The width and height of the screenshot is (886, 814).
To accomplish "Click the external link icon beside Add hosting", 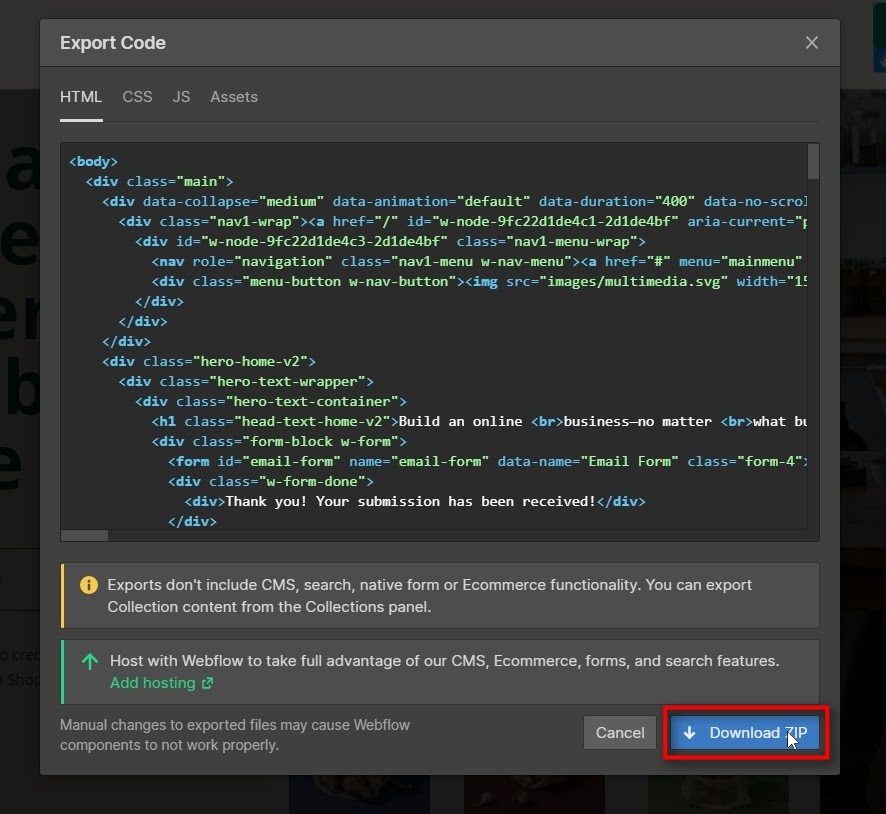I will pos(207,683).
